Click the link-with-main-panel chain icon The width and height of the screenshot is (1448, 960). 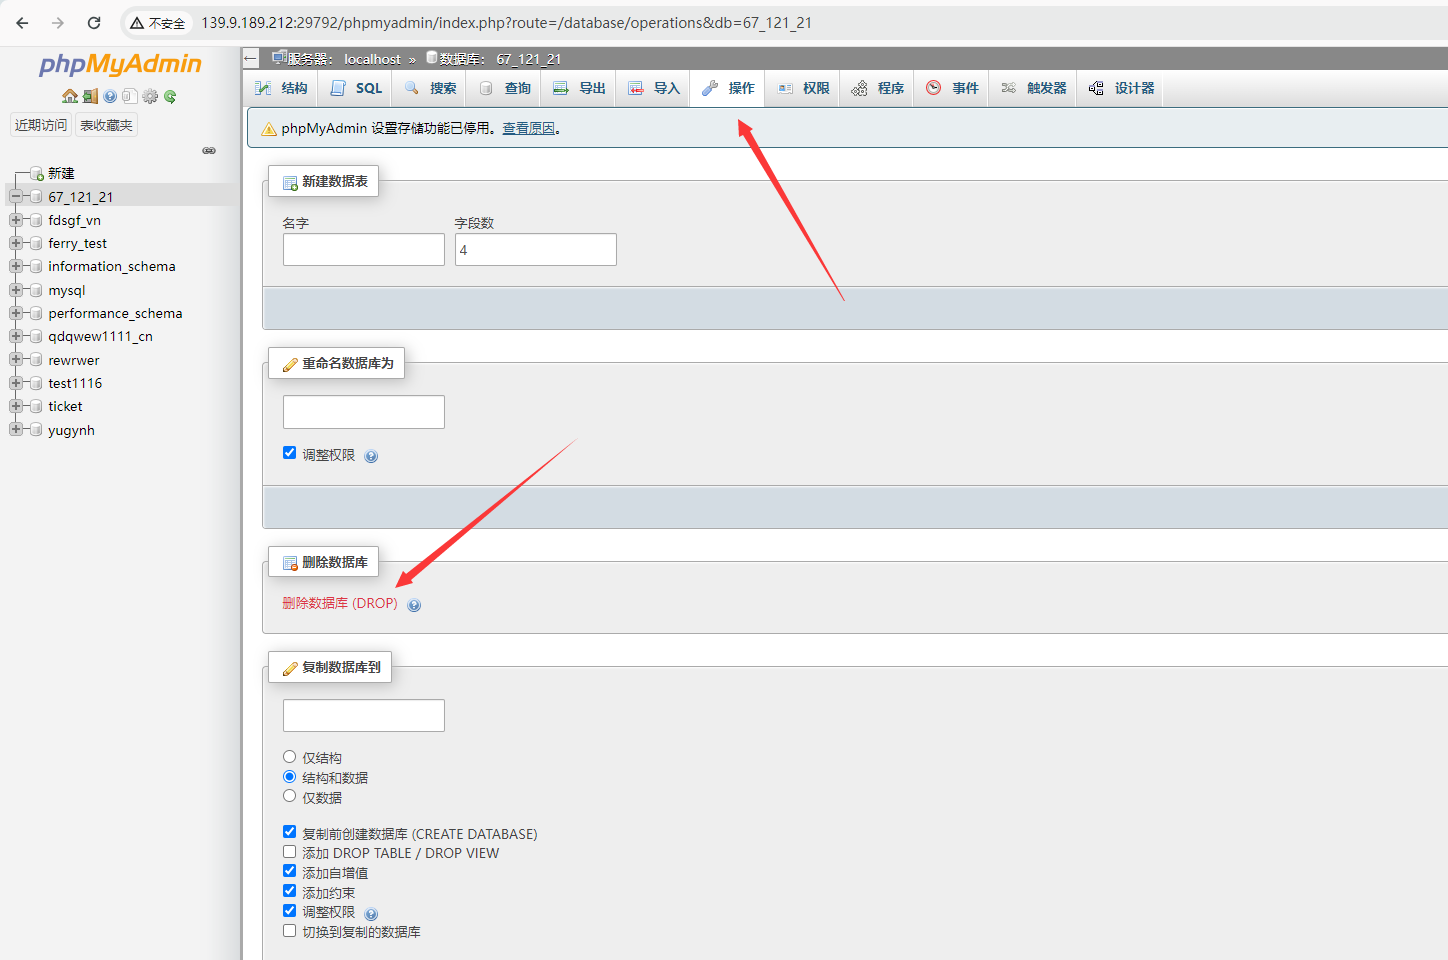pos(209,151)
